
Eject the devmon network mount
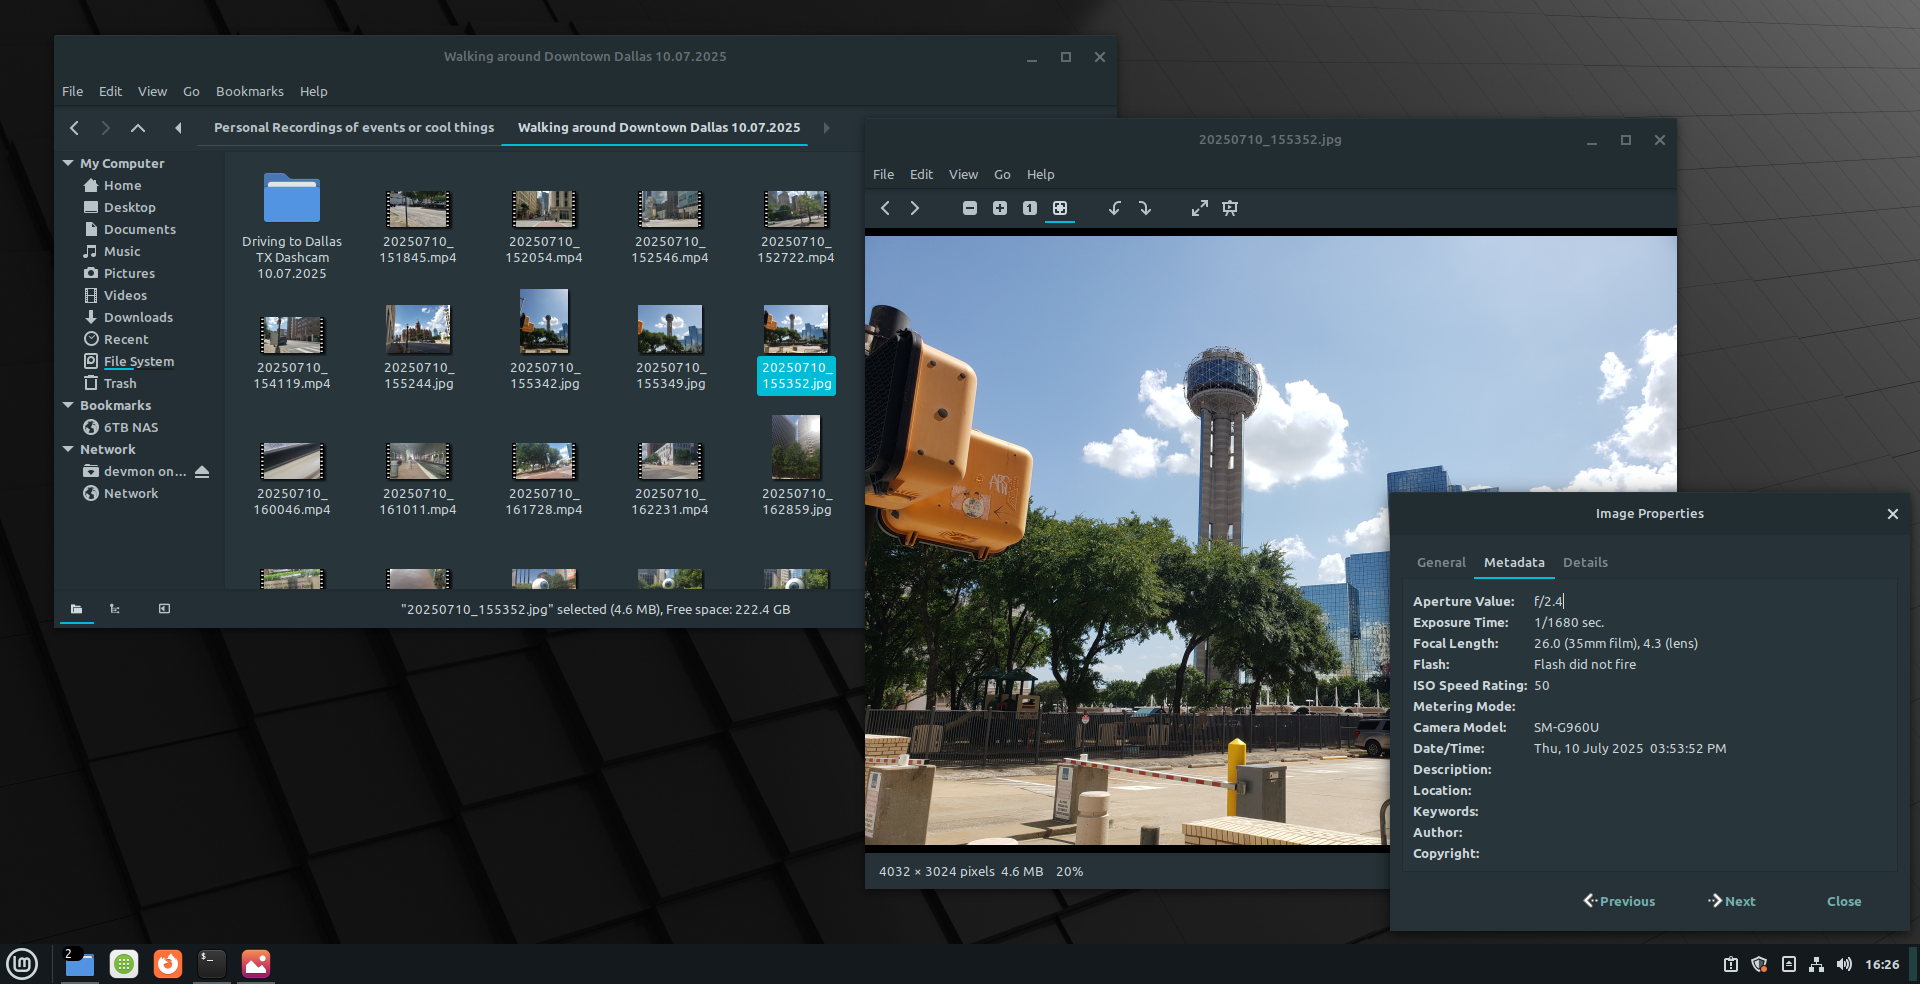pyautogui.click(x=202, y=471)
